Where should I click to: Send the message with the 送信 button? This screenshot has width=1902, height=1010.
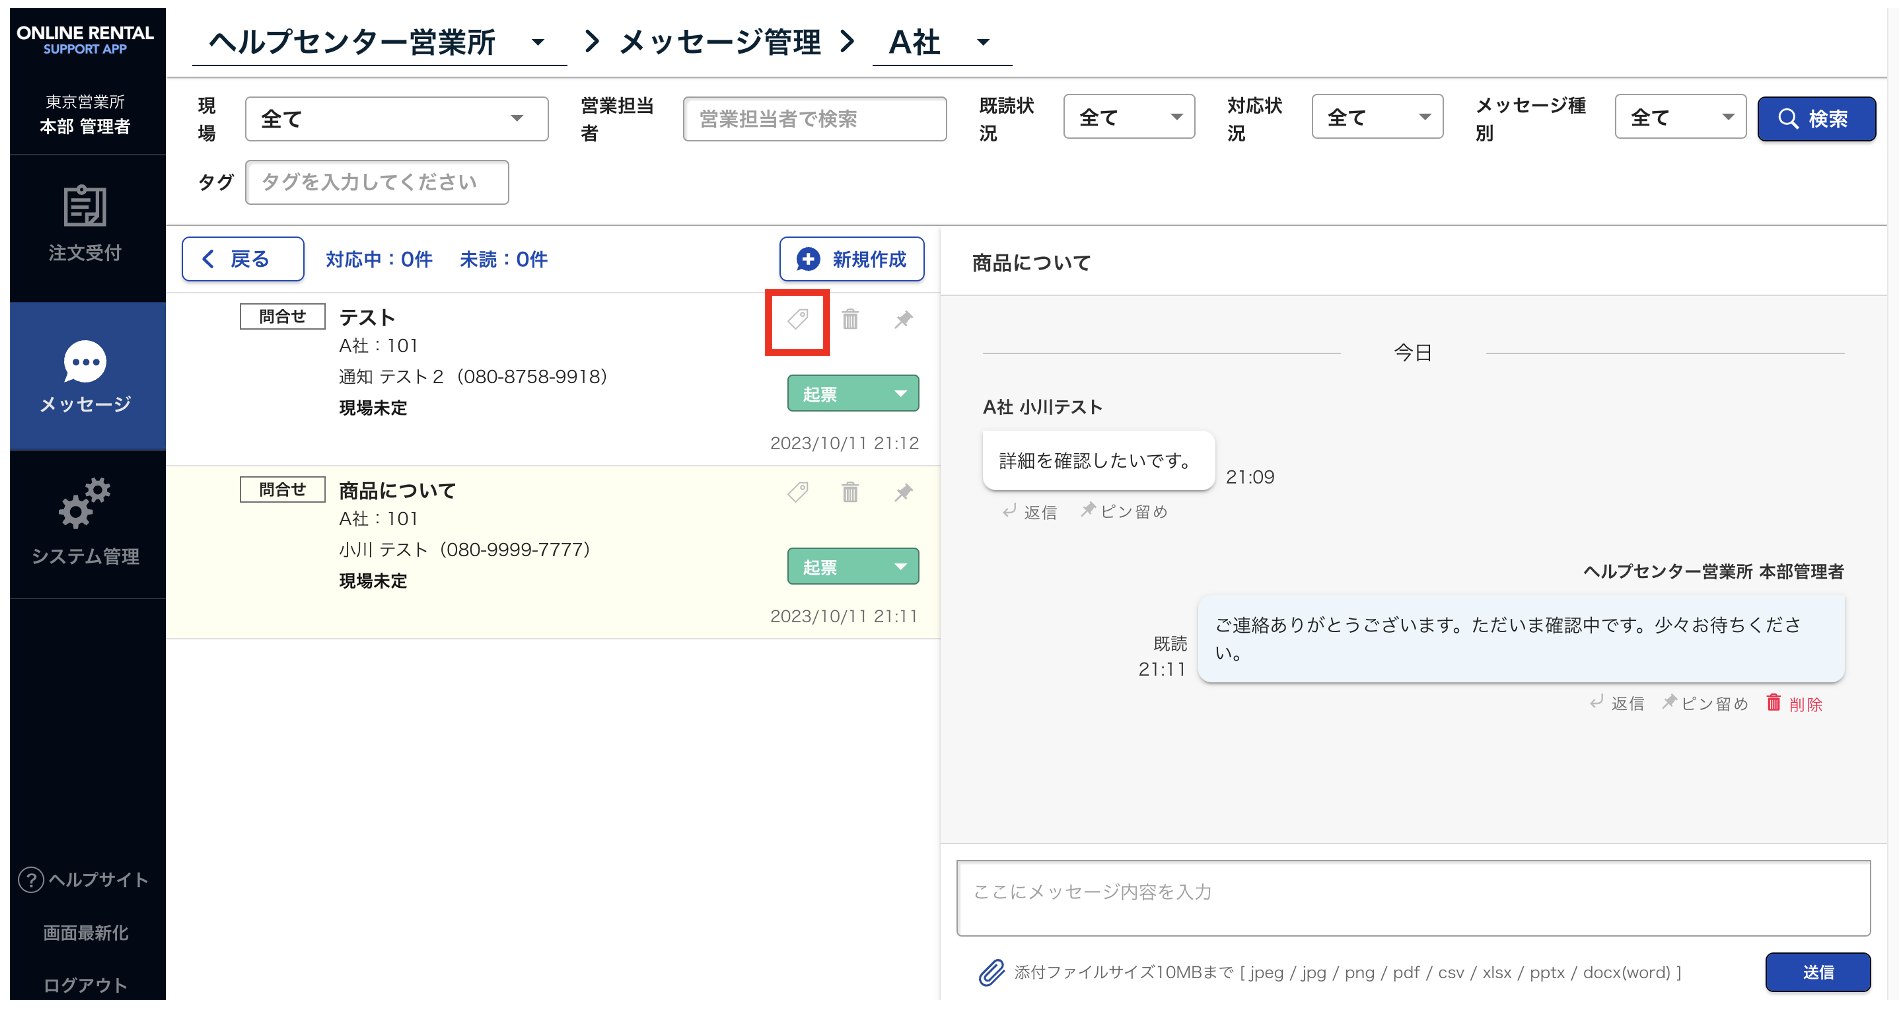click(1817, 972)
